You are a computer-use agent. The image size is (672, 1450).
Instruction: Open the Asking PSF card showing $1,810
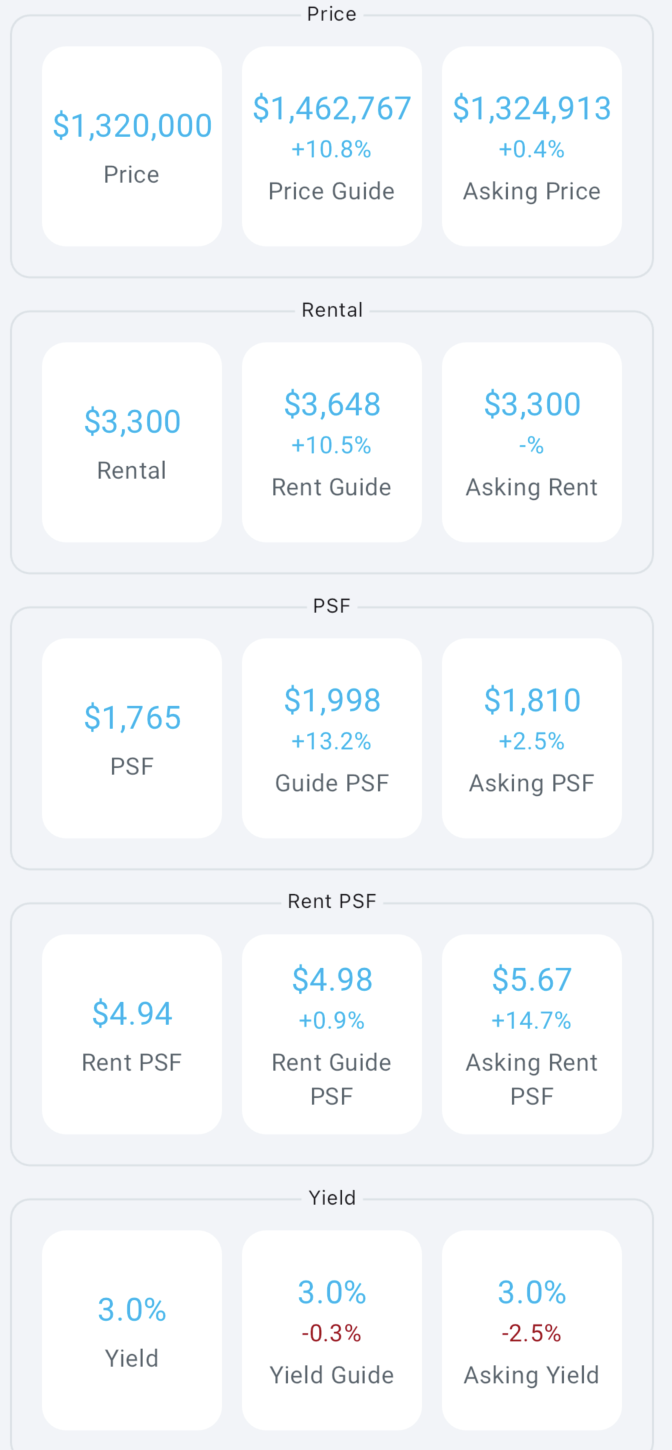(x=531, y=737)
